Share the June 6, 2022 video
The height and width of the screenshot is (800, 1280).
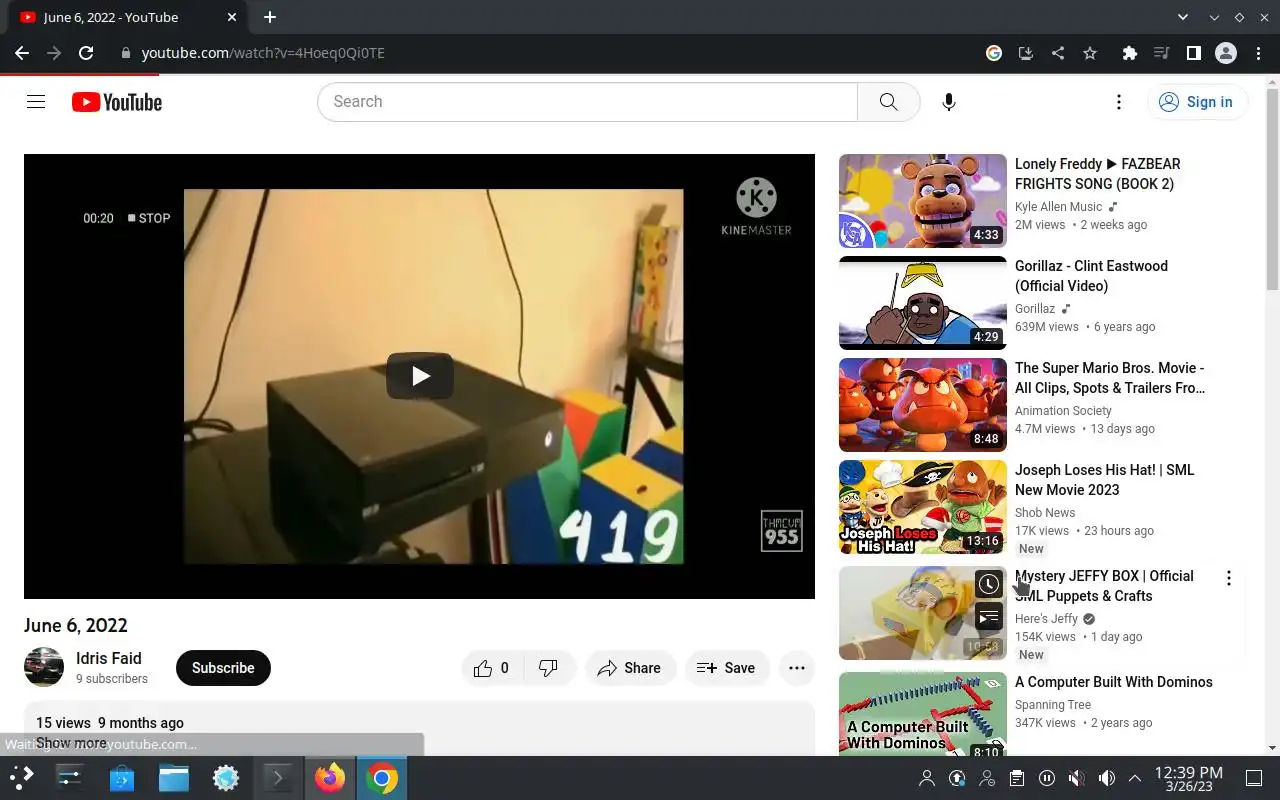pos(630,668)
